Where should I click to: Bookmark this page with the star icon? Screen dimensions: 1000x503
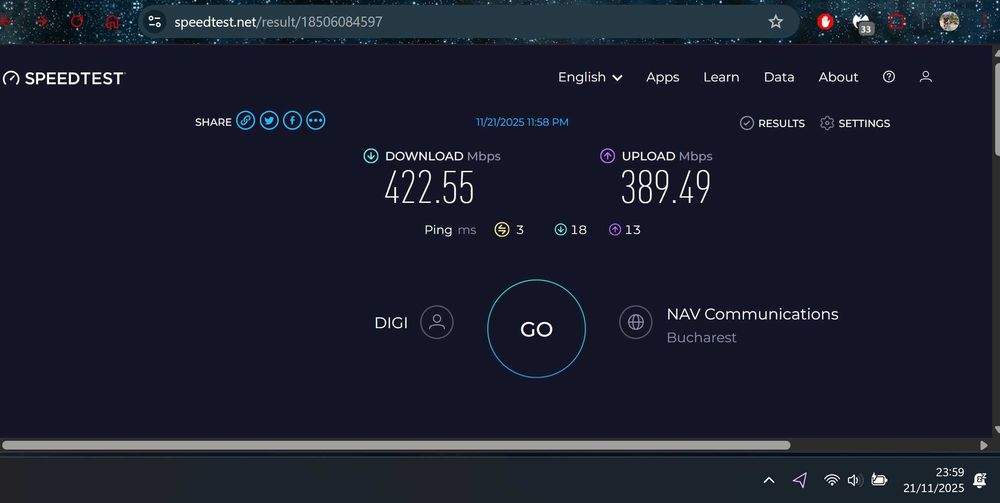[776, 22]
